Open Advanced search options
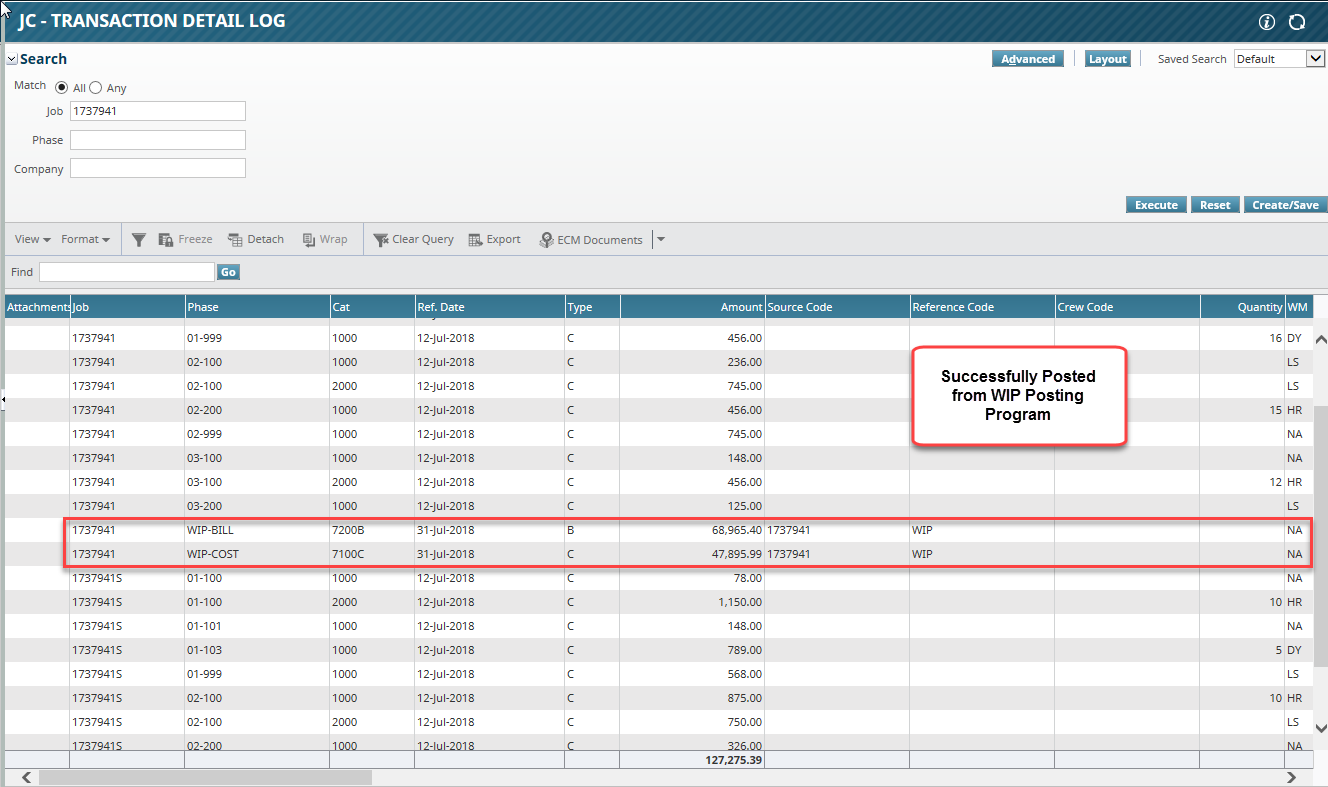This screenshot has height=787, width=1328. (x=1028, y=58)
